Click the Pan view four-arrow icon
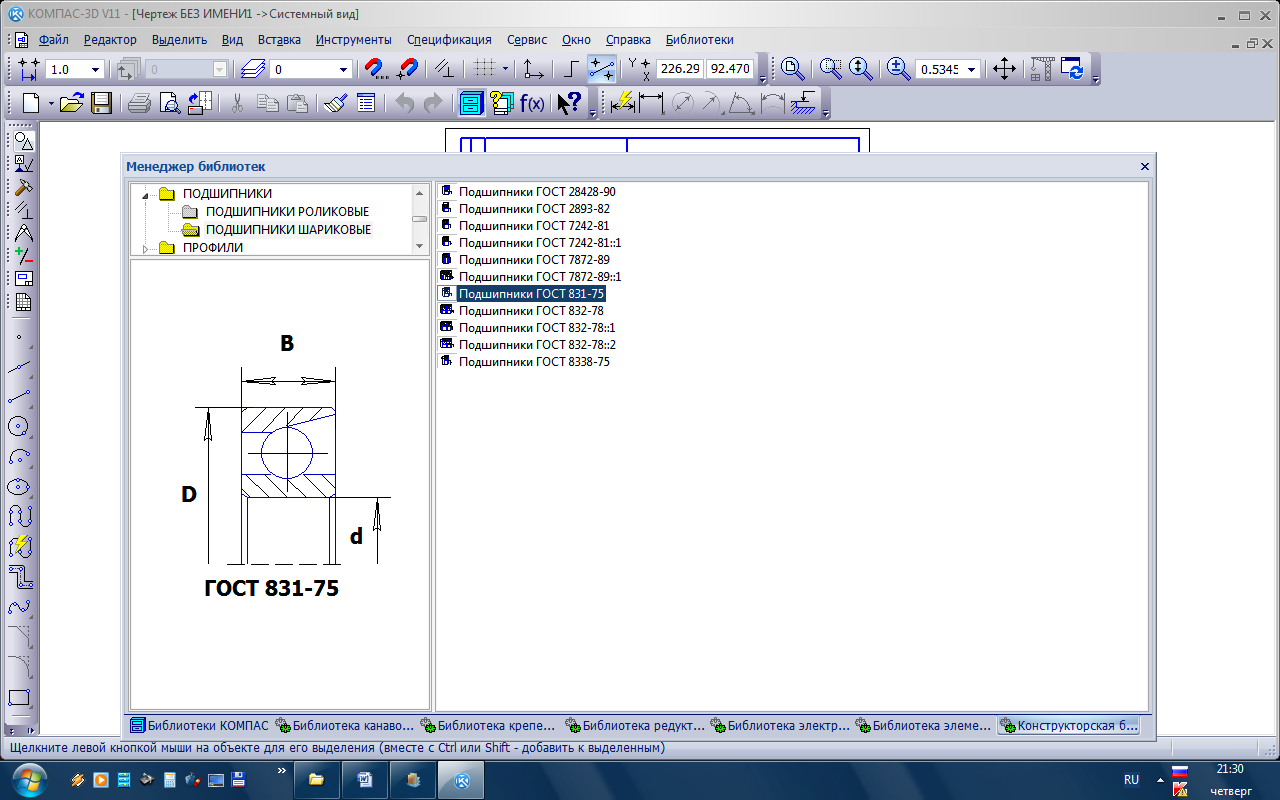Screen dimensions: 1280x800 coord(1004,69)
